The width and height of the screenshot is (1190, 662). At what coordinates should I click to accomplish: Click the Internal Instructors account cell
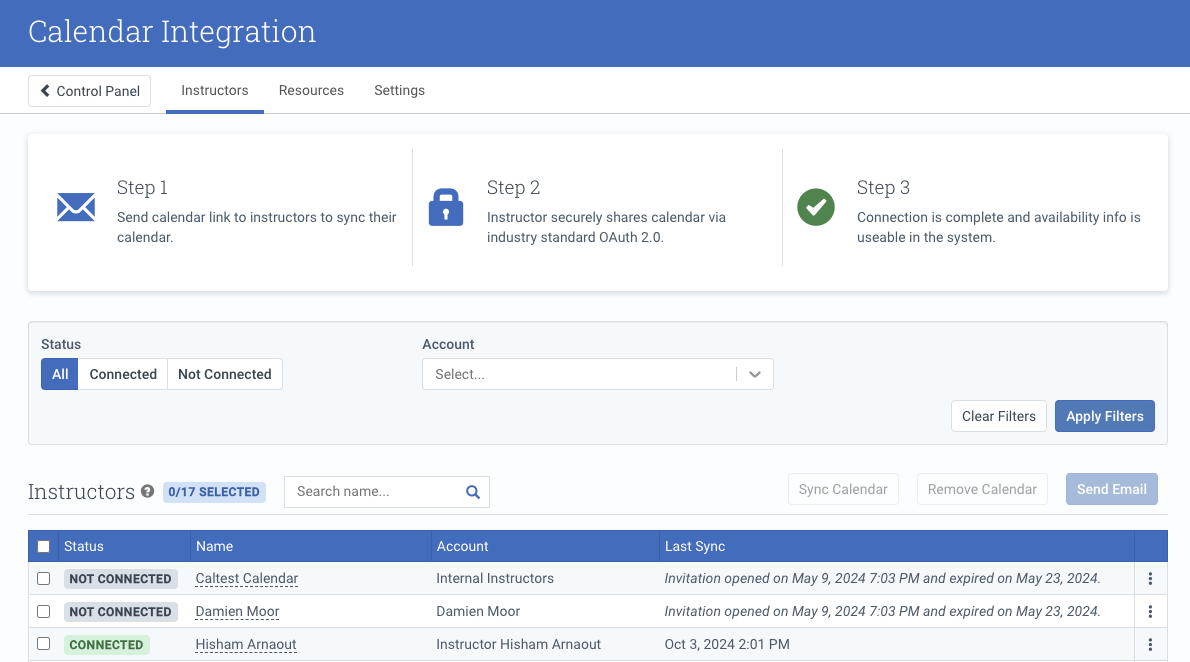(495, 578)
